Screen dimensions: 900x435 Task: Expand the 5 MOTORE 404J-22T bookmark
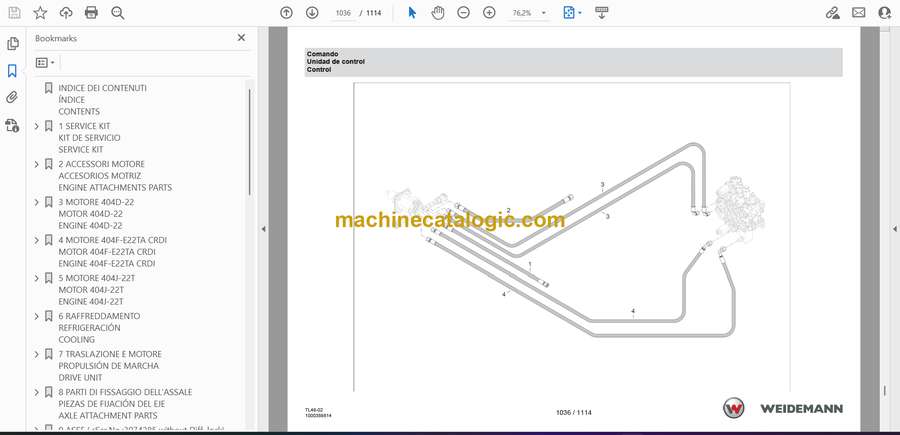tap(37, 278)
